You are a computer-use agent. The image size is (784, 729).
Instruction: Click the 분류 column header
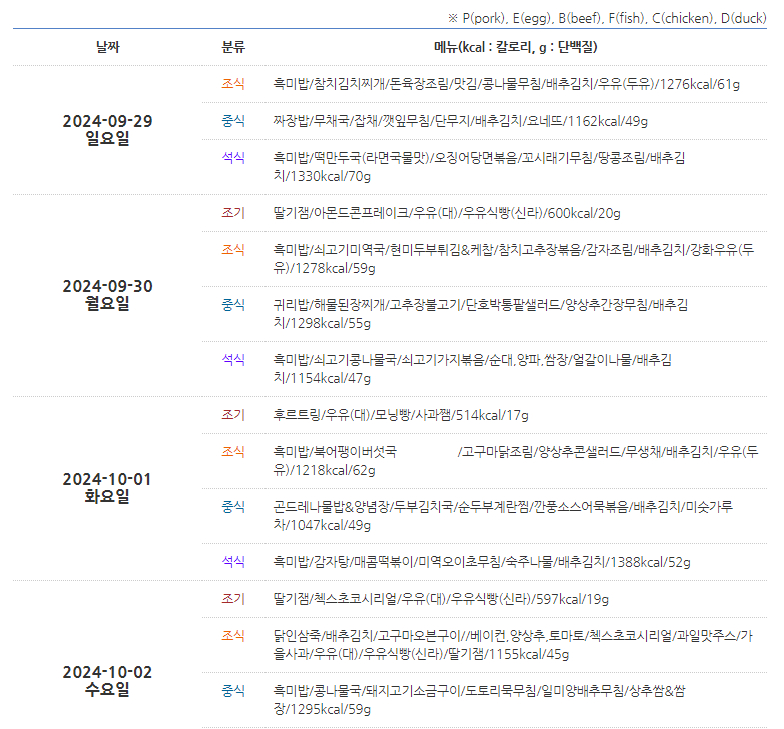[x=233, y=47]
